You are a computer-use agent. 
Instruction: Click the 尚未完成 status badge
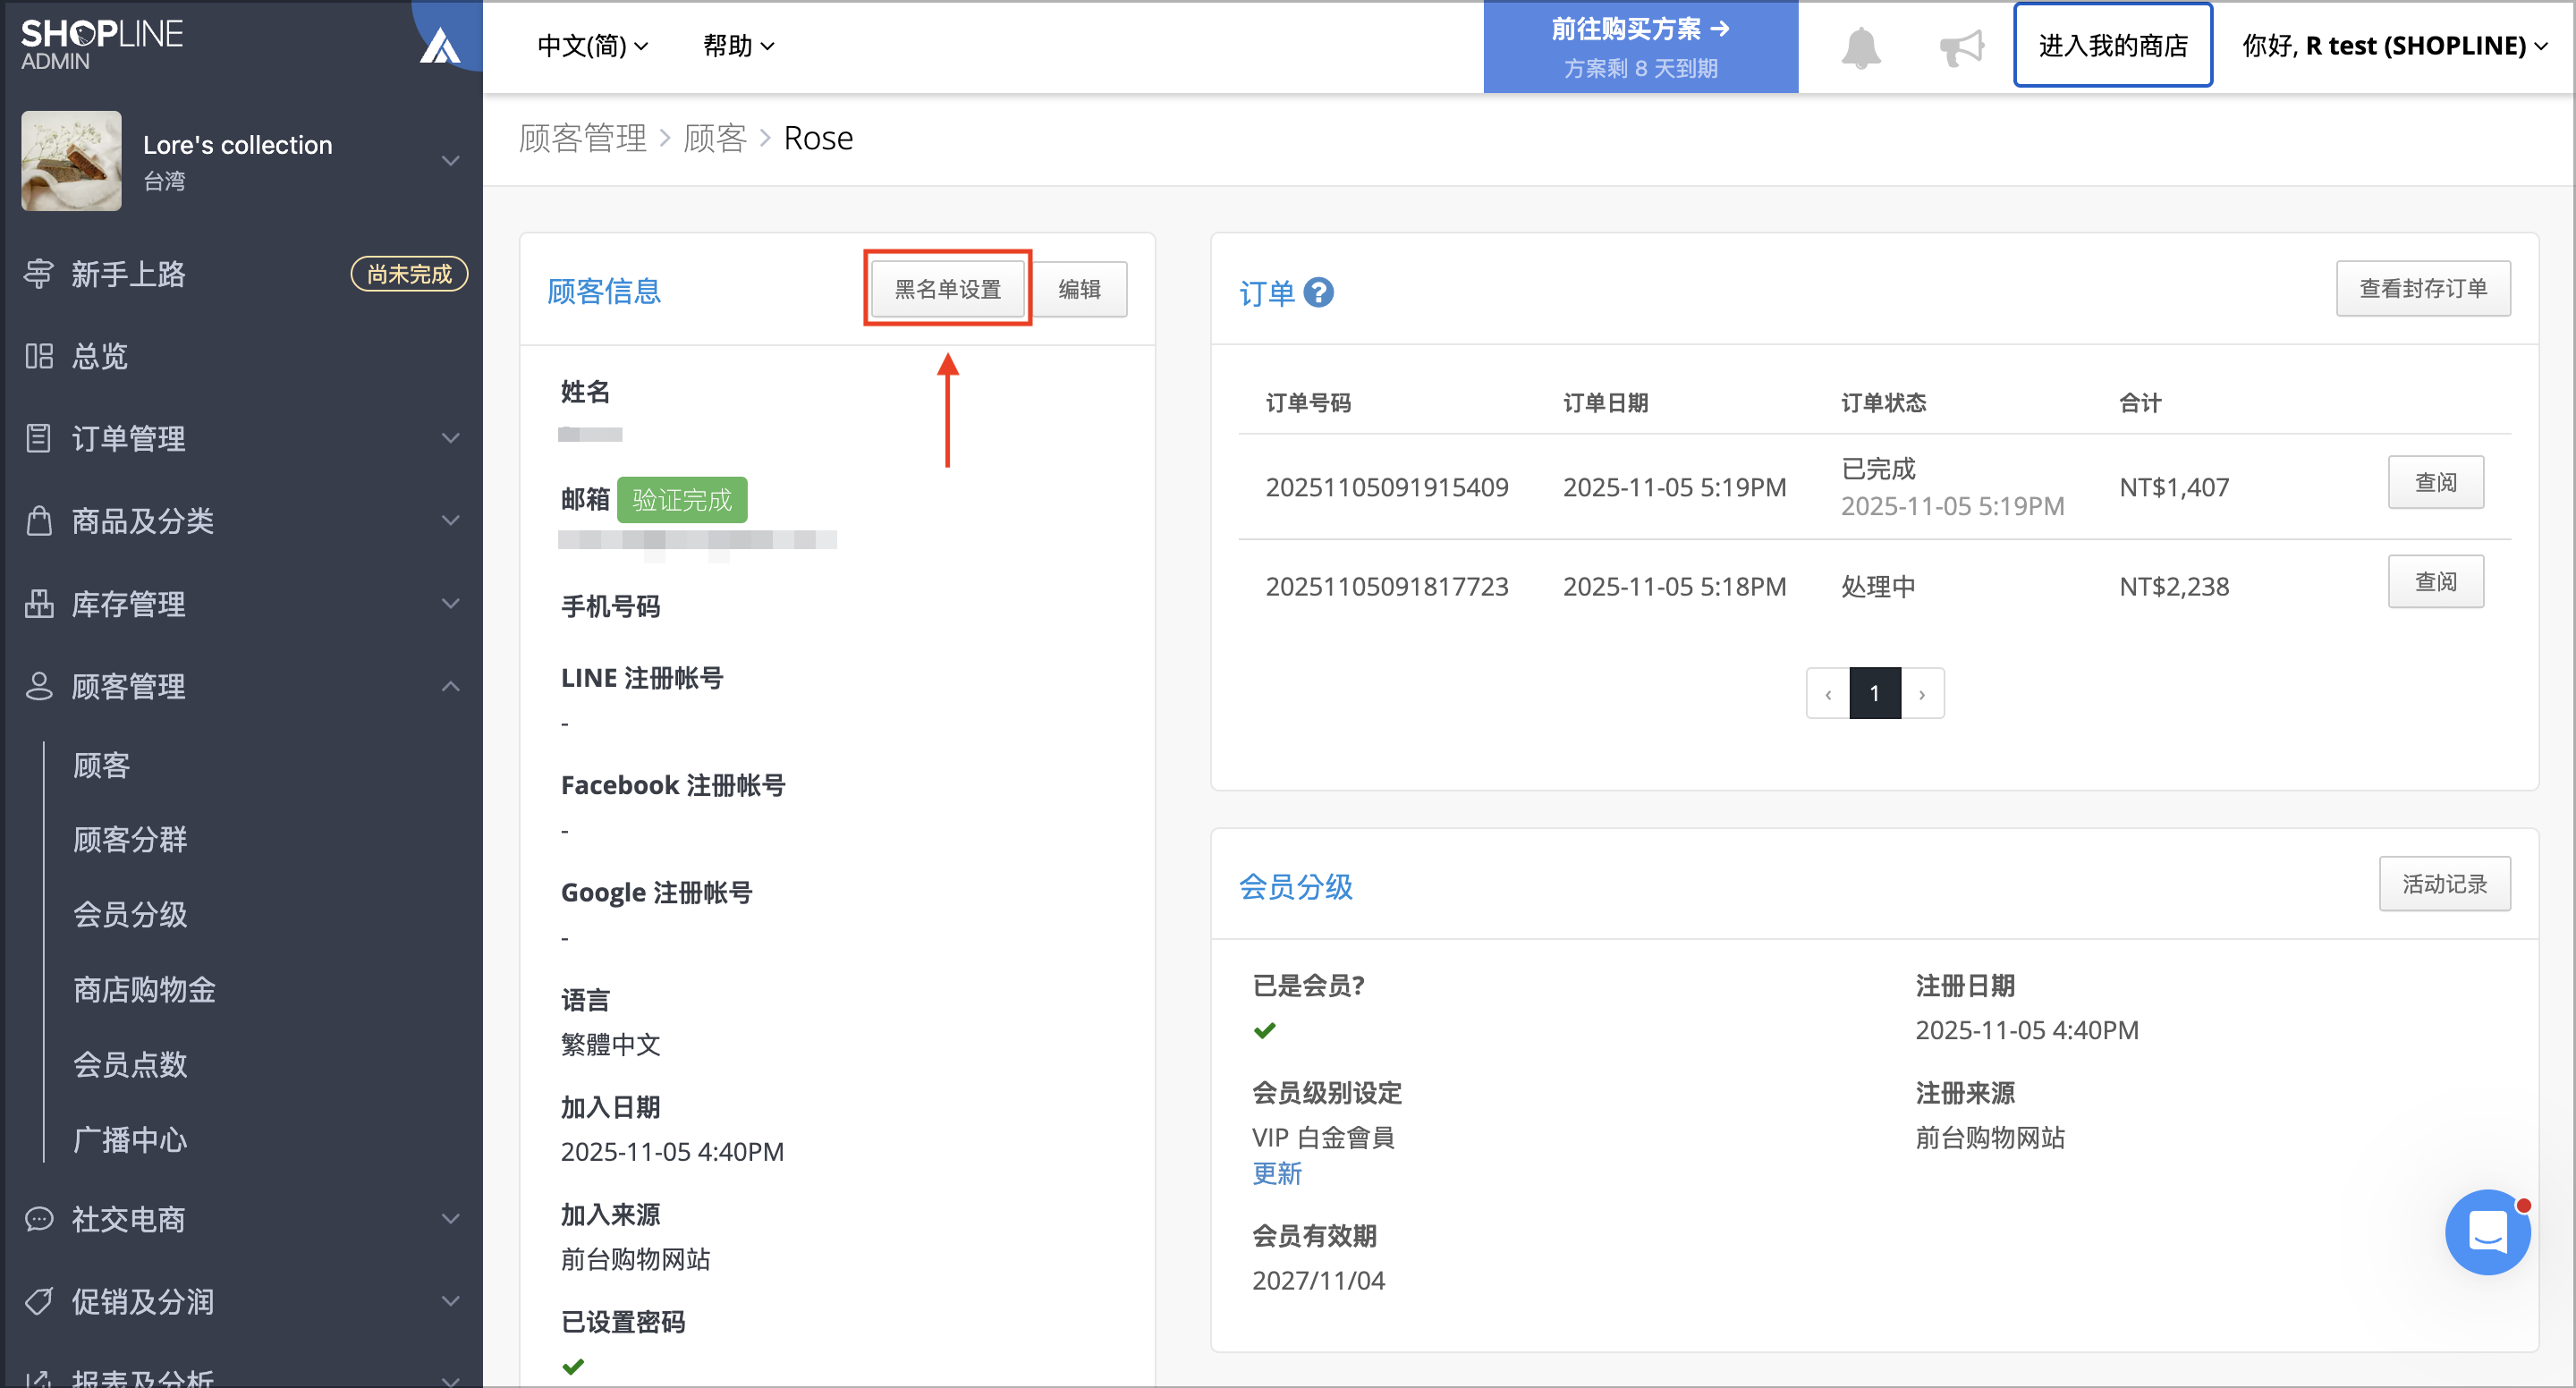(x=409, y=274)
